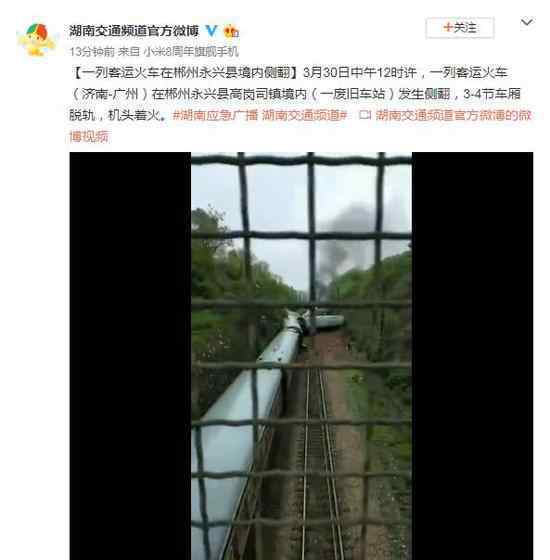Click the right black letterbox of video

click(x=472, y=356)
